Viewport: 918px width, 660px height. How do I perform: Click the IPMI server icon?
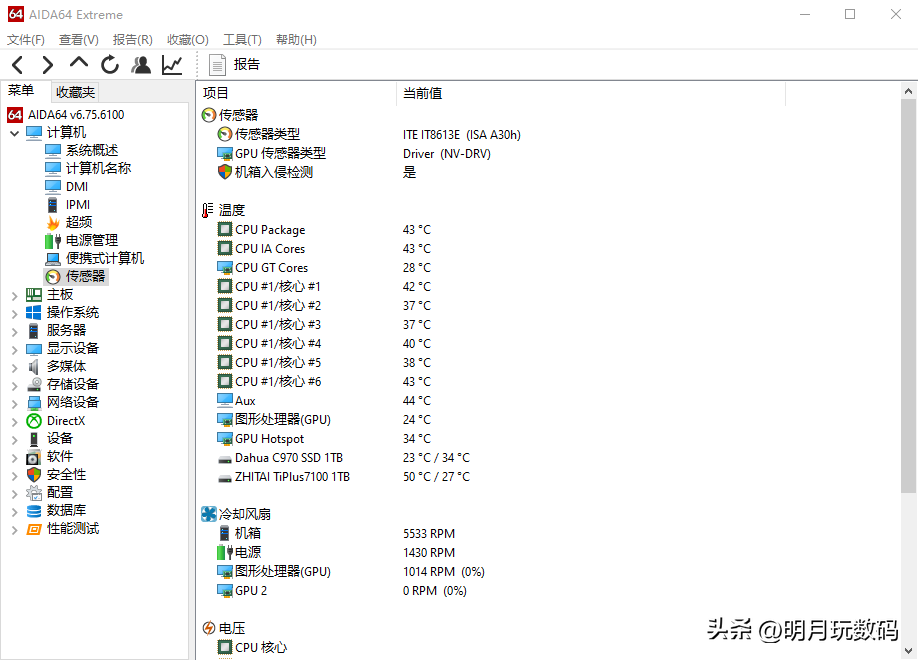pos(53,204)
